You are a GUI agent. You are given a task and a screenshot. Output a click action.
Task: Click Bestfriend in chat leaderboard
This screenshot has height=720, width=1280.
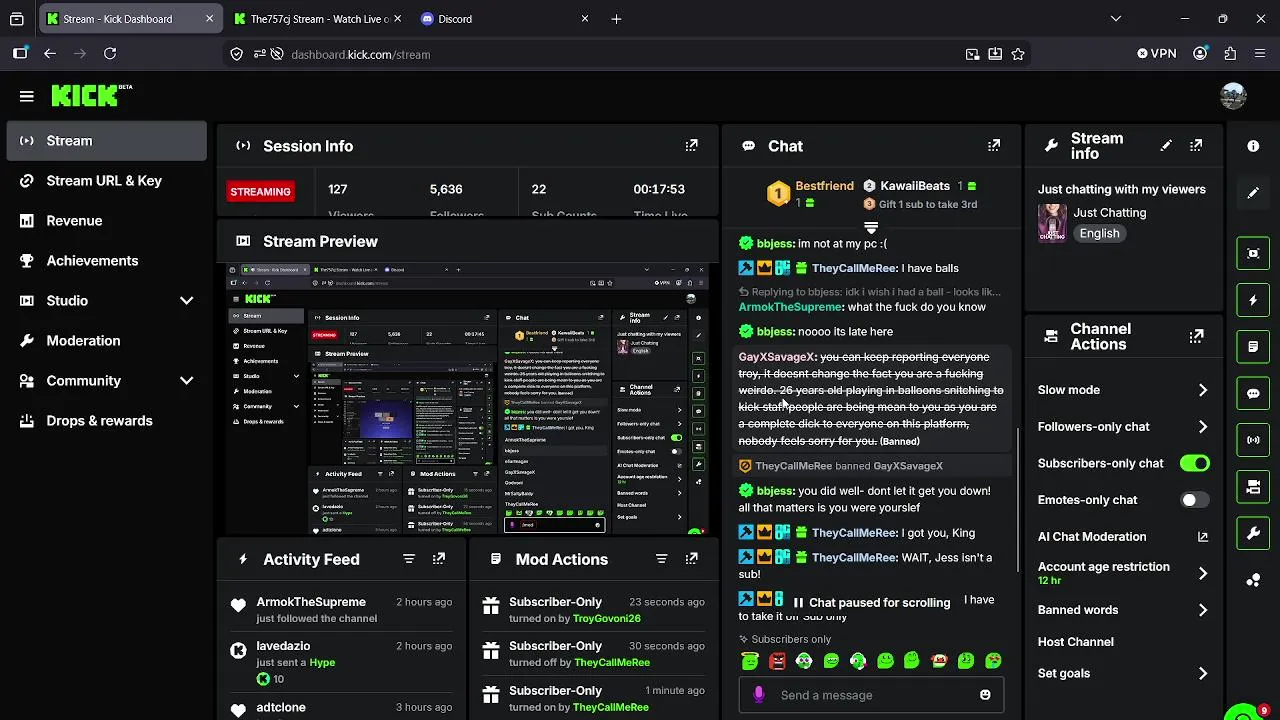pyautogui.click(x=824, y=186)
